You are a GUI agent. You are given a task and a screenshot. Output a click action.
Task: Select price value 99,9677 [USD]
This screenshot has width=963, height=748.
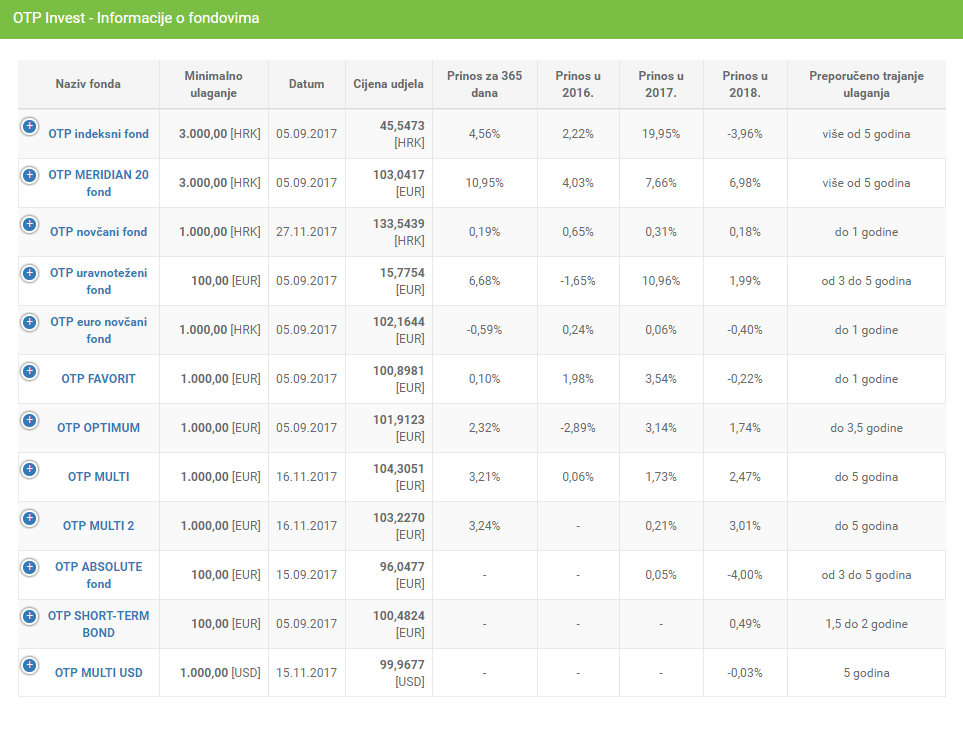click(402, 673)
